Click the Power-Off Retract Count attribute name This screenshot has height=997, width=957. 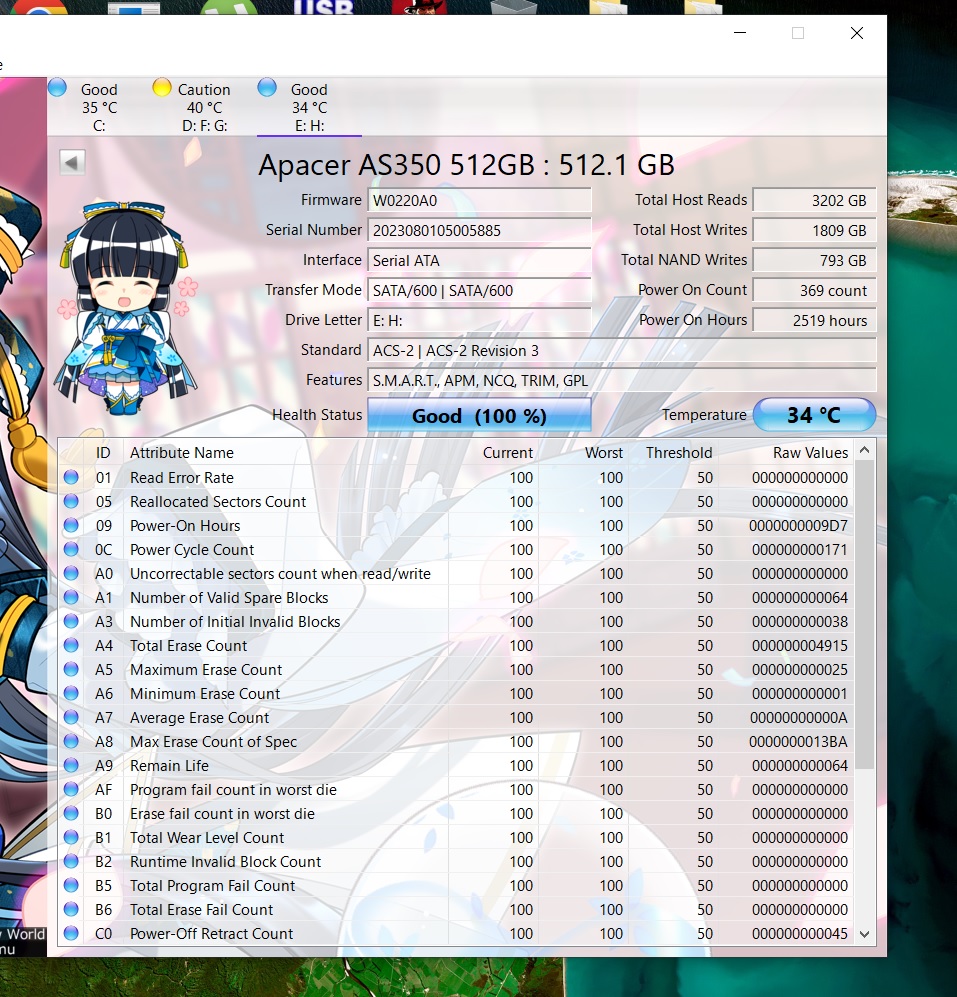tap(211, 933)
